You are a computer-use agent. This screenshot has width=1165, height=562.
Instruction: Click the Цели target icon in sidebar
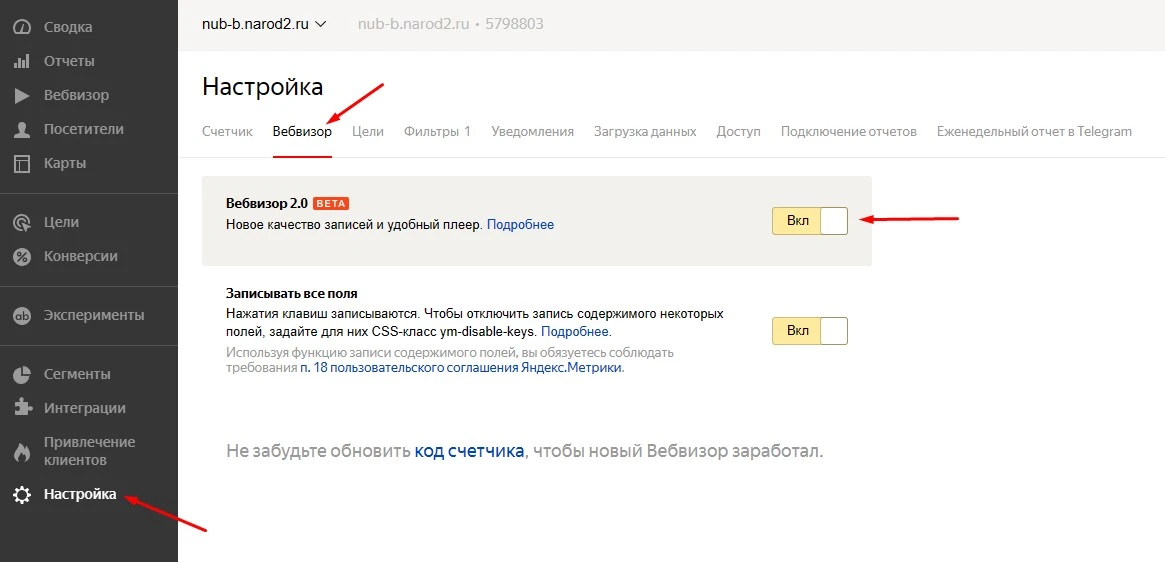[x=22, y=222]
